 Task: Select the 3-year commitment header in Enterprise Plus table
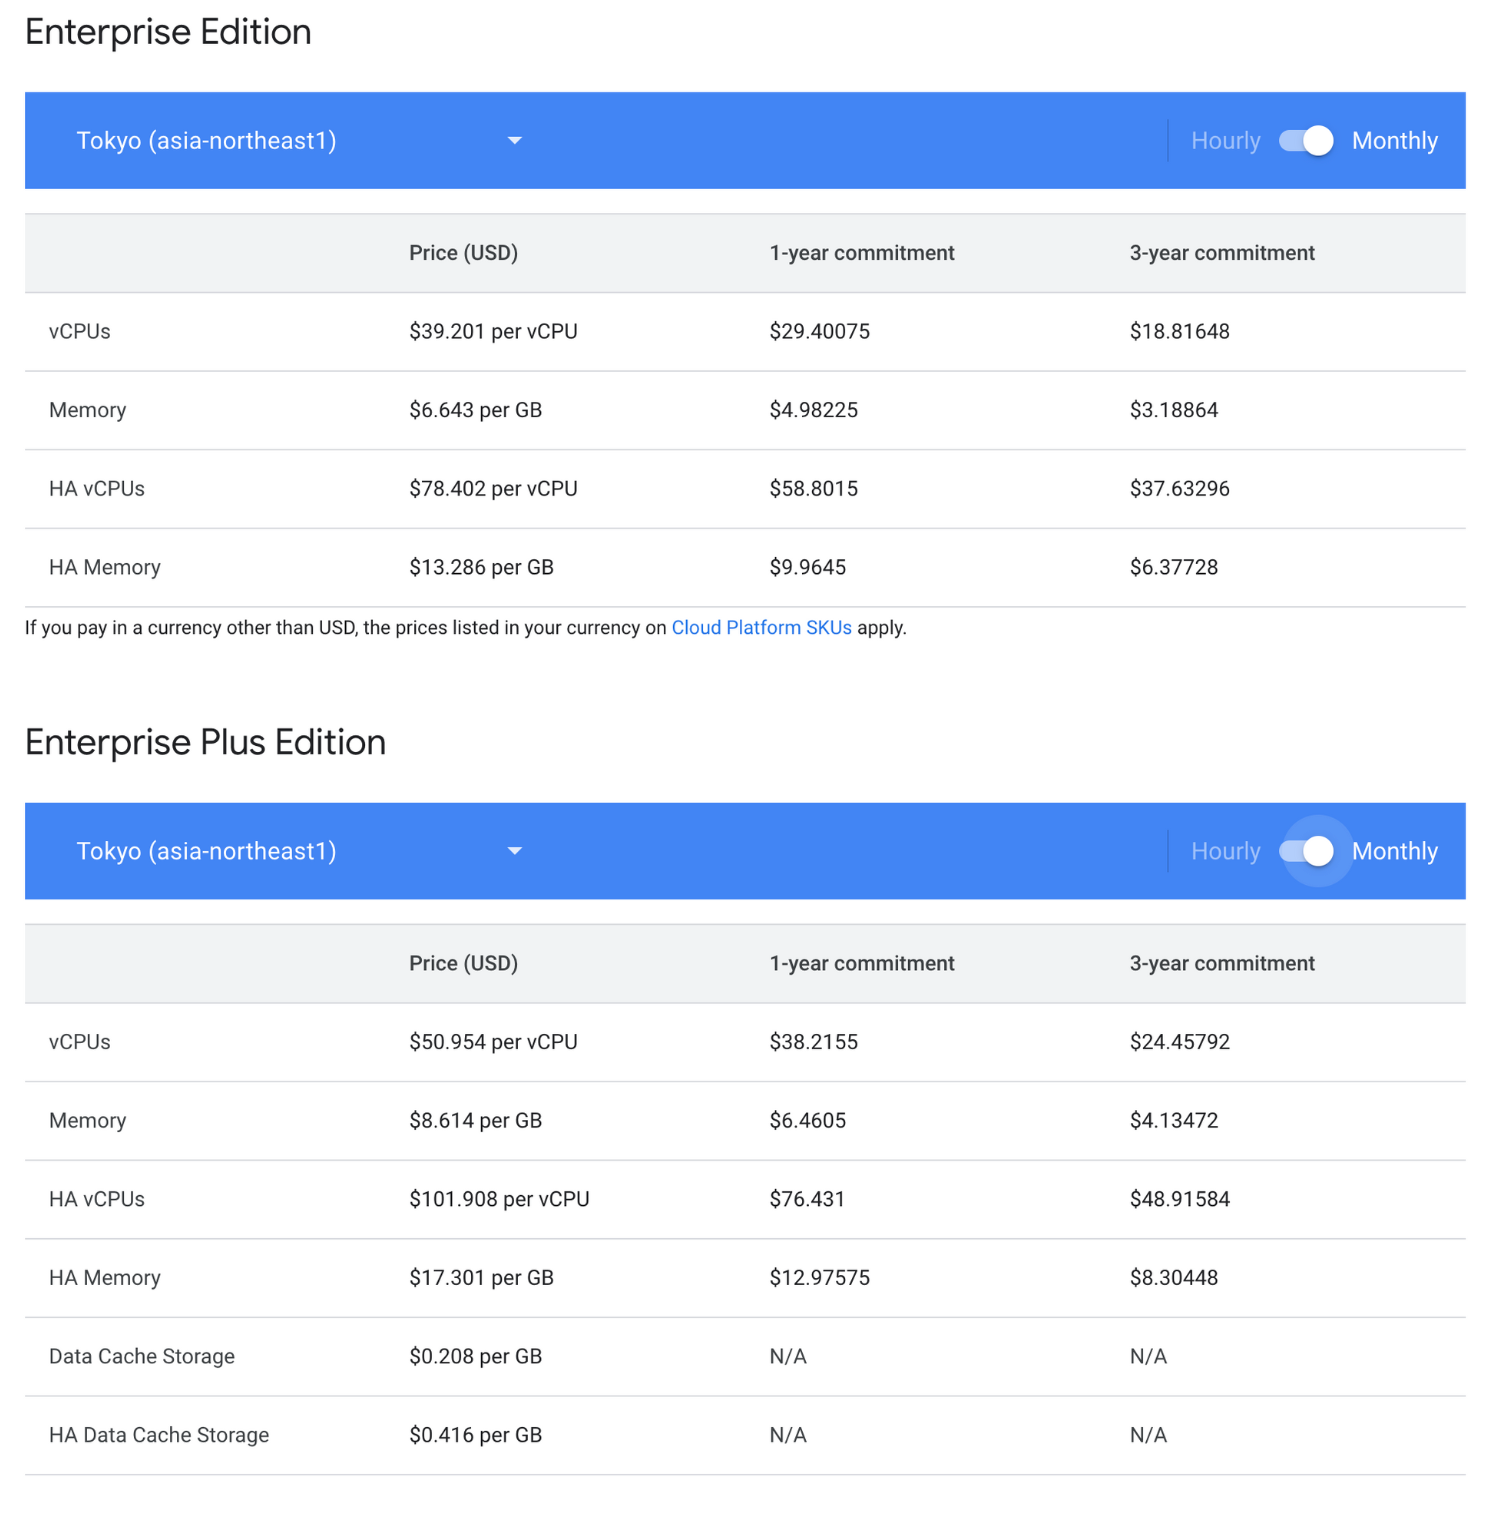(1222, 963)
